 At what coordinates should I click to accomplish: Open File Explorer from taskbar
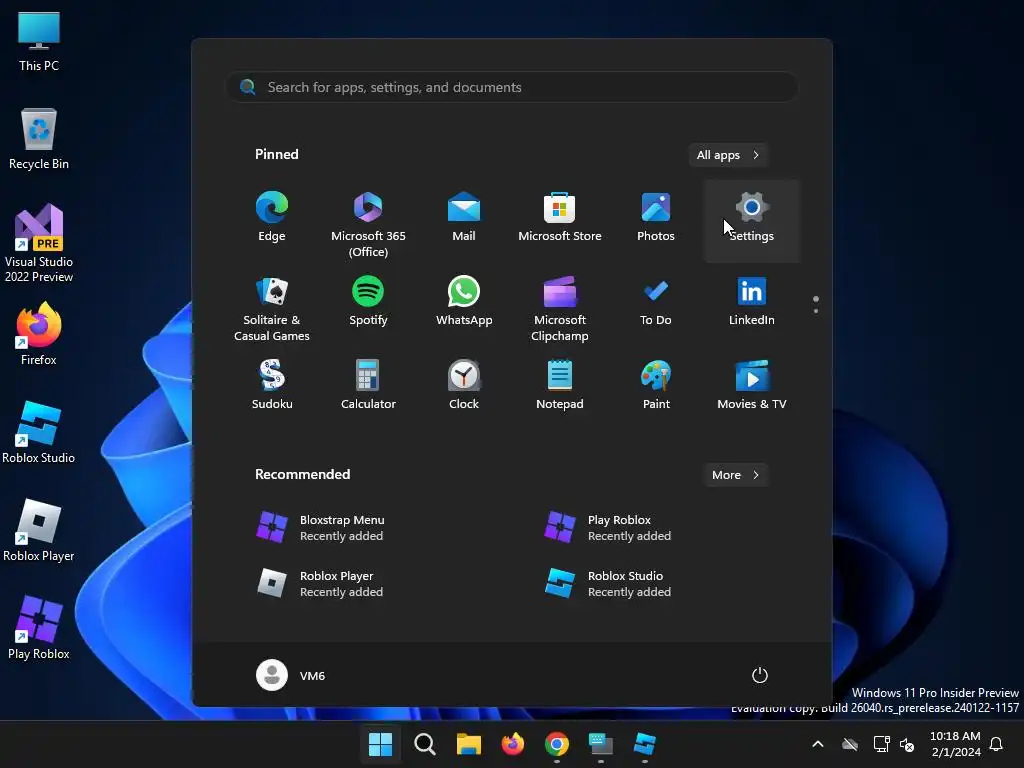click(x=469, y=744)
